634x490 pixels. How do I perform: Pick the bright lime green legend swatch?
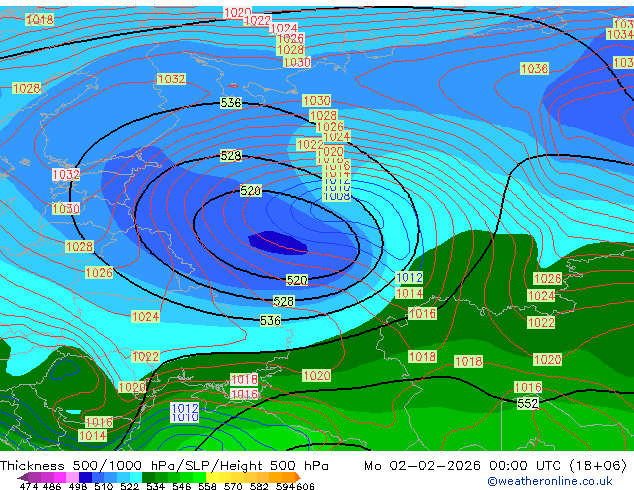pos(200,477)
